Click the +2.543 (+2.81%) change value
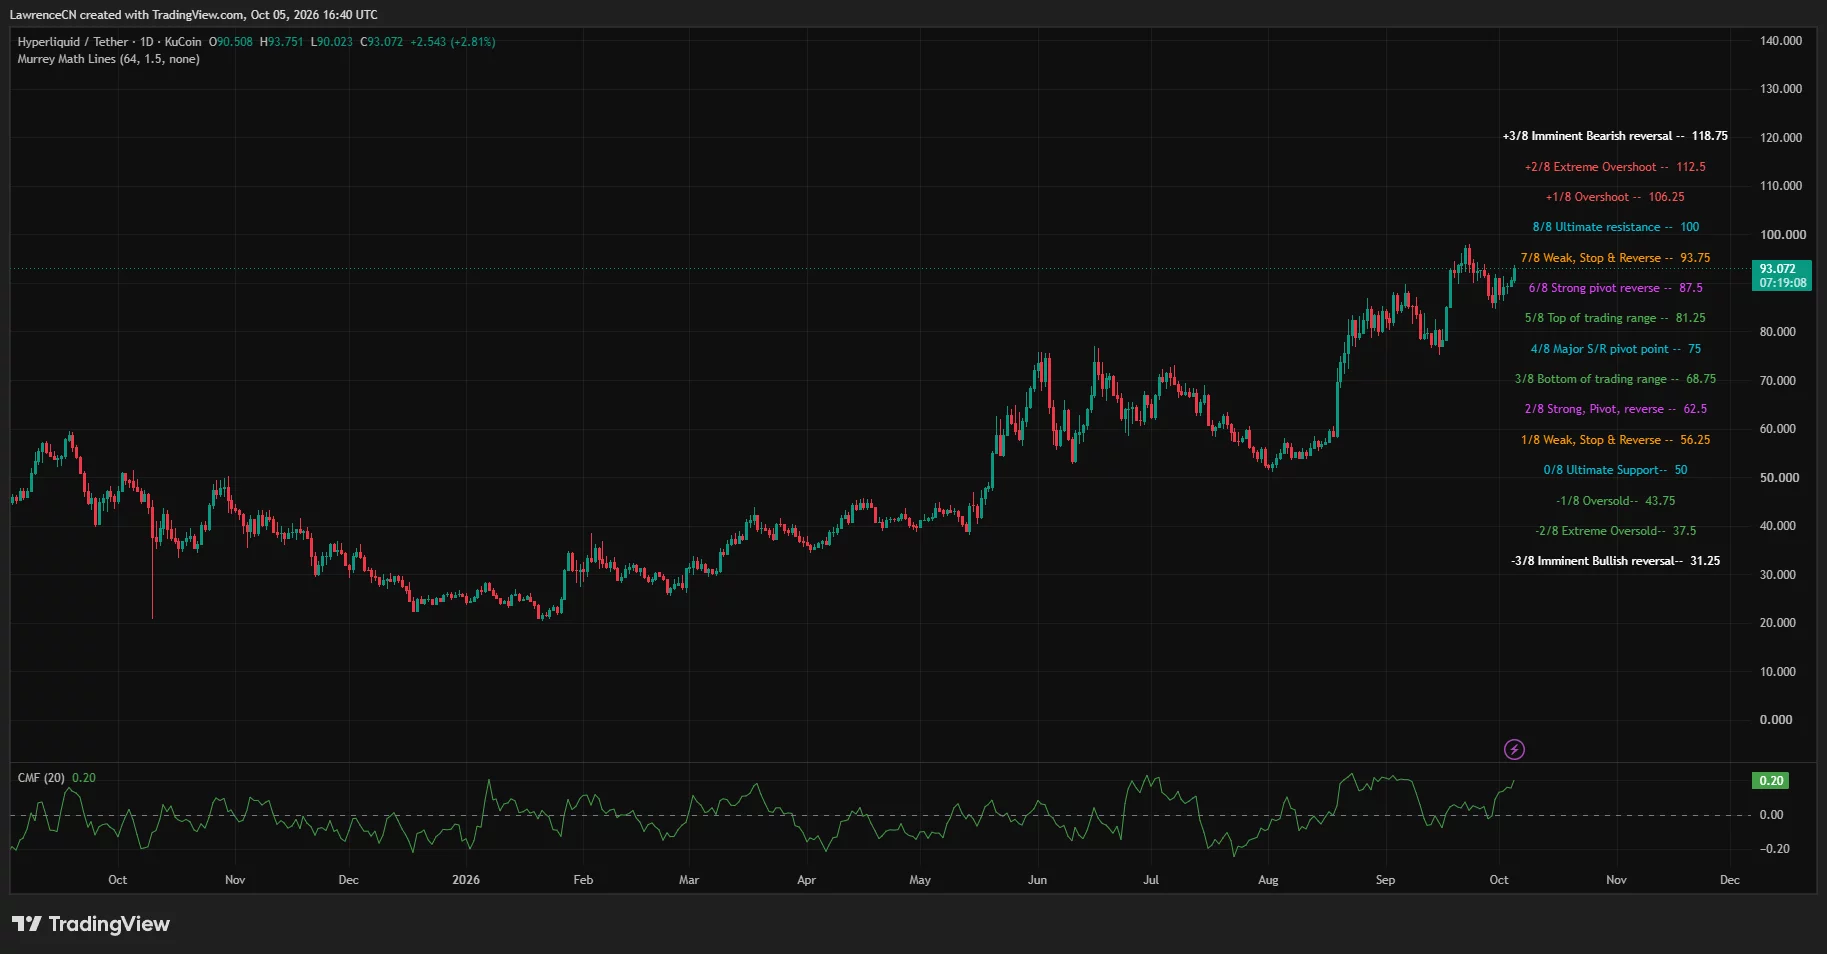Image resolution: width=1827 pixels, height=954 pixels. point(453,42)
